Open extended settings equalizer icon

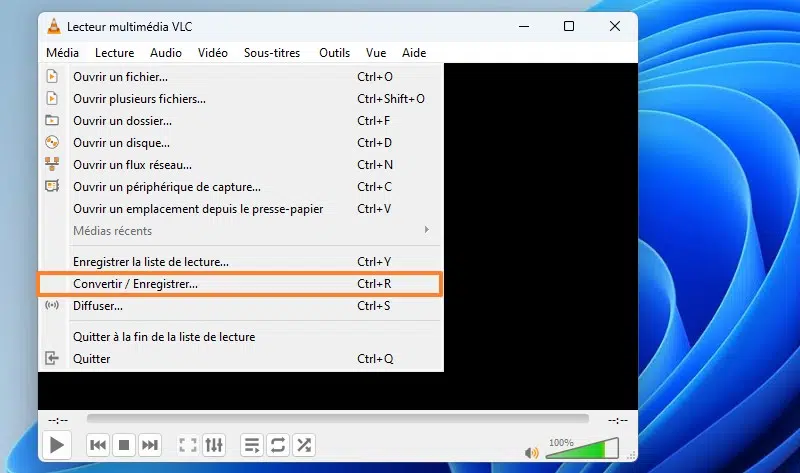(214, 445)
